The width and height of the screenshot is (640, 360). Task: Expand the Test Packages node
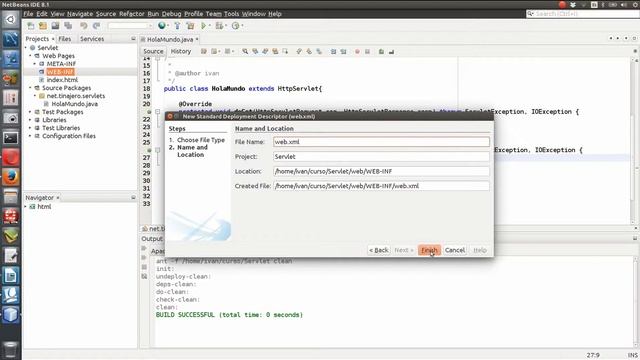pos(31,112)
